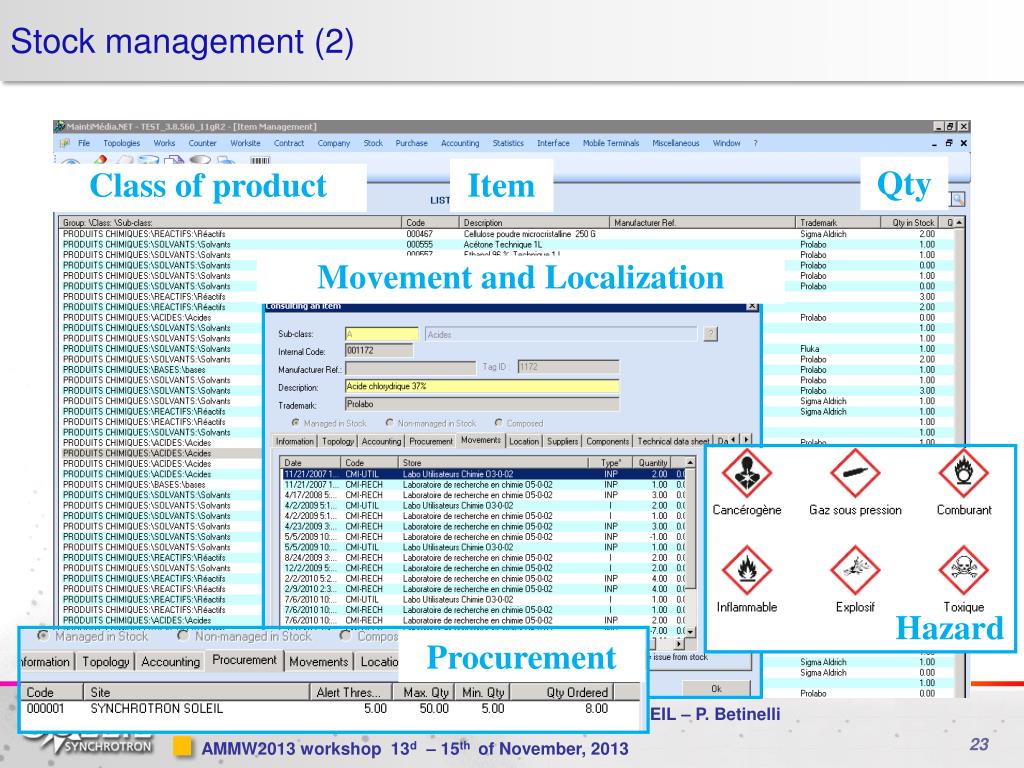The width and height of the screenshot is (1024, 768).
Task: Open the Counter menu
Action: [x=202, y=143]
